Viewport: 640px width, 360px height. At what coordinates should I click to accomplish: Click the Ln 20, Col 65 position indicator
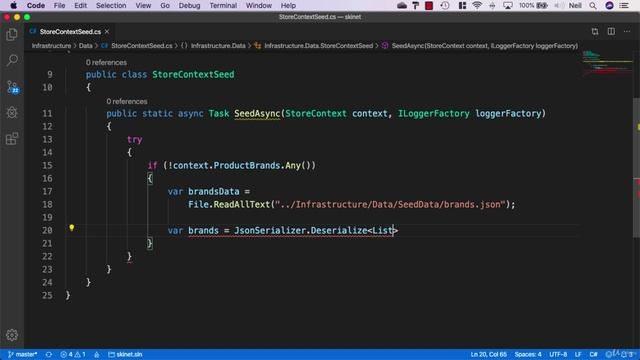488,354
